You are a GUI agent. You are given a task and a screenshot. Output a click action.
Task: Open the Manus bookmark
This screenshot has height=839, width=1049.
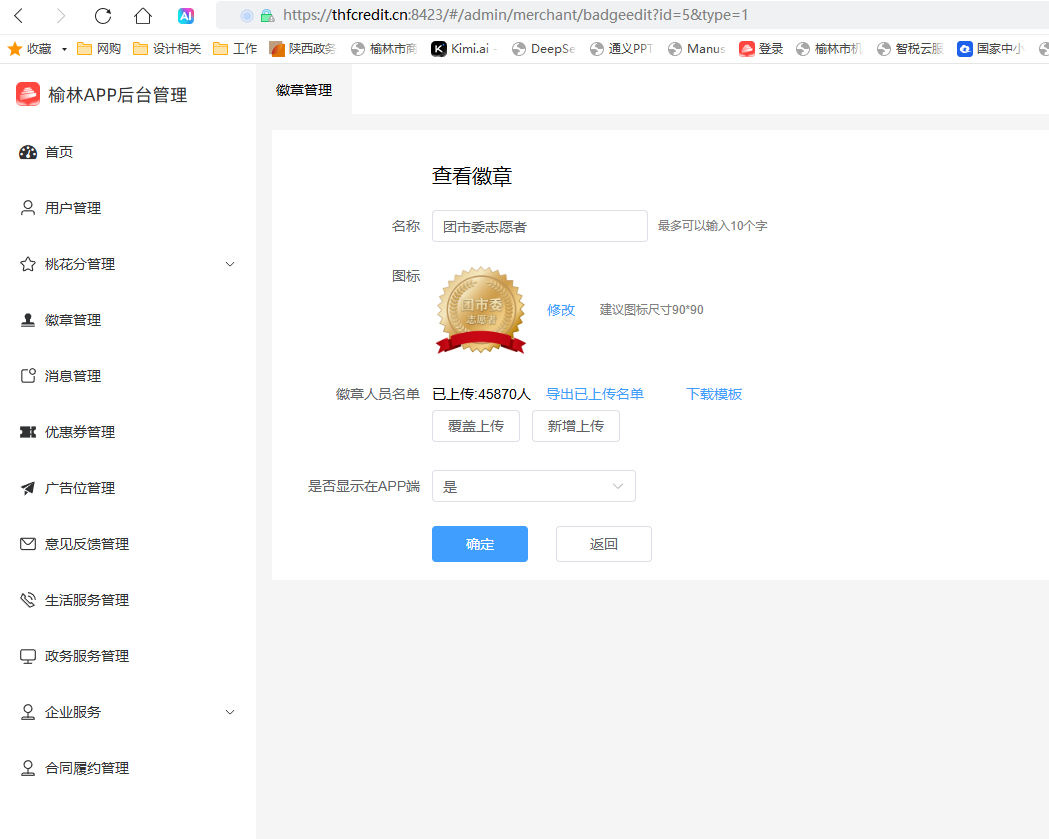696,49
